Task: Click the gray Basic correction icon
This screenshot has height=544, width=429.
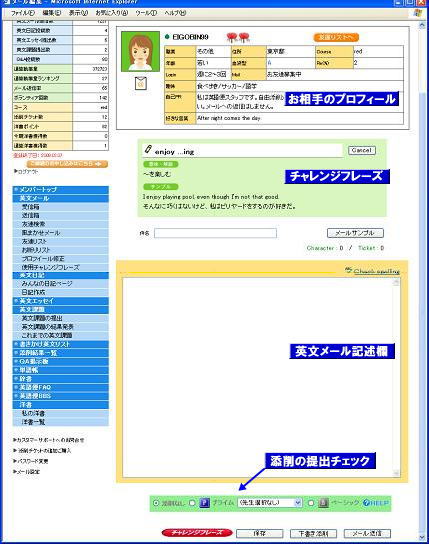Action: [x=323, y=503]
